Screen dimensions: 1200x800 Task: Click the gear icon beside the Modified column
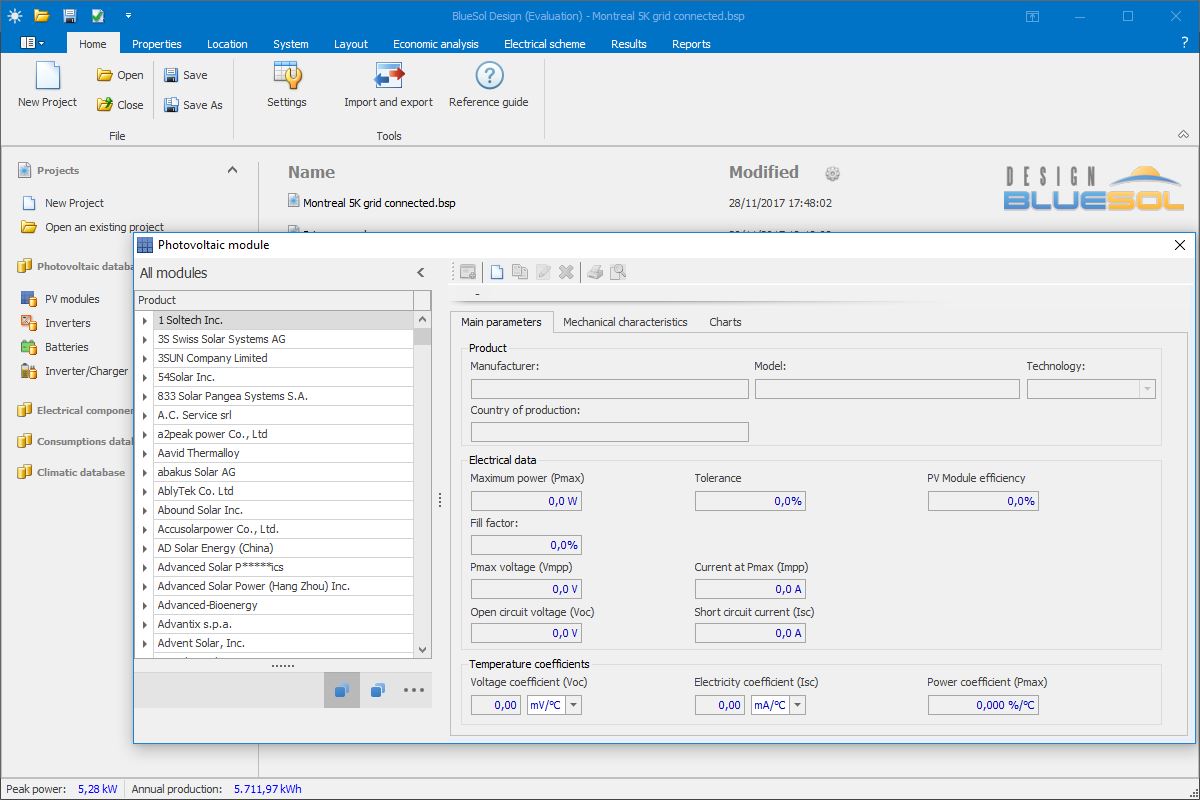[832, 174]
